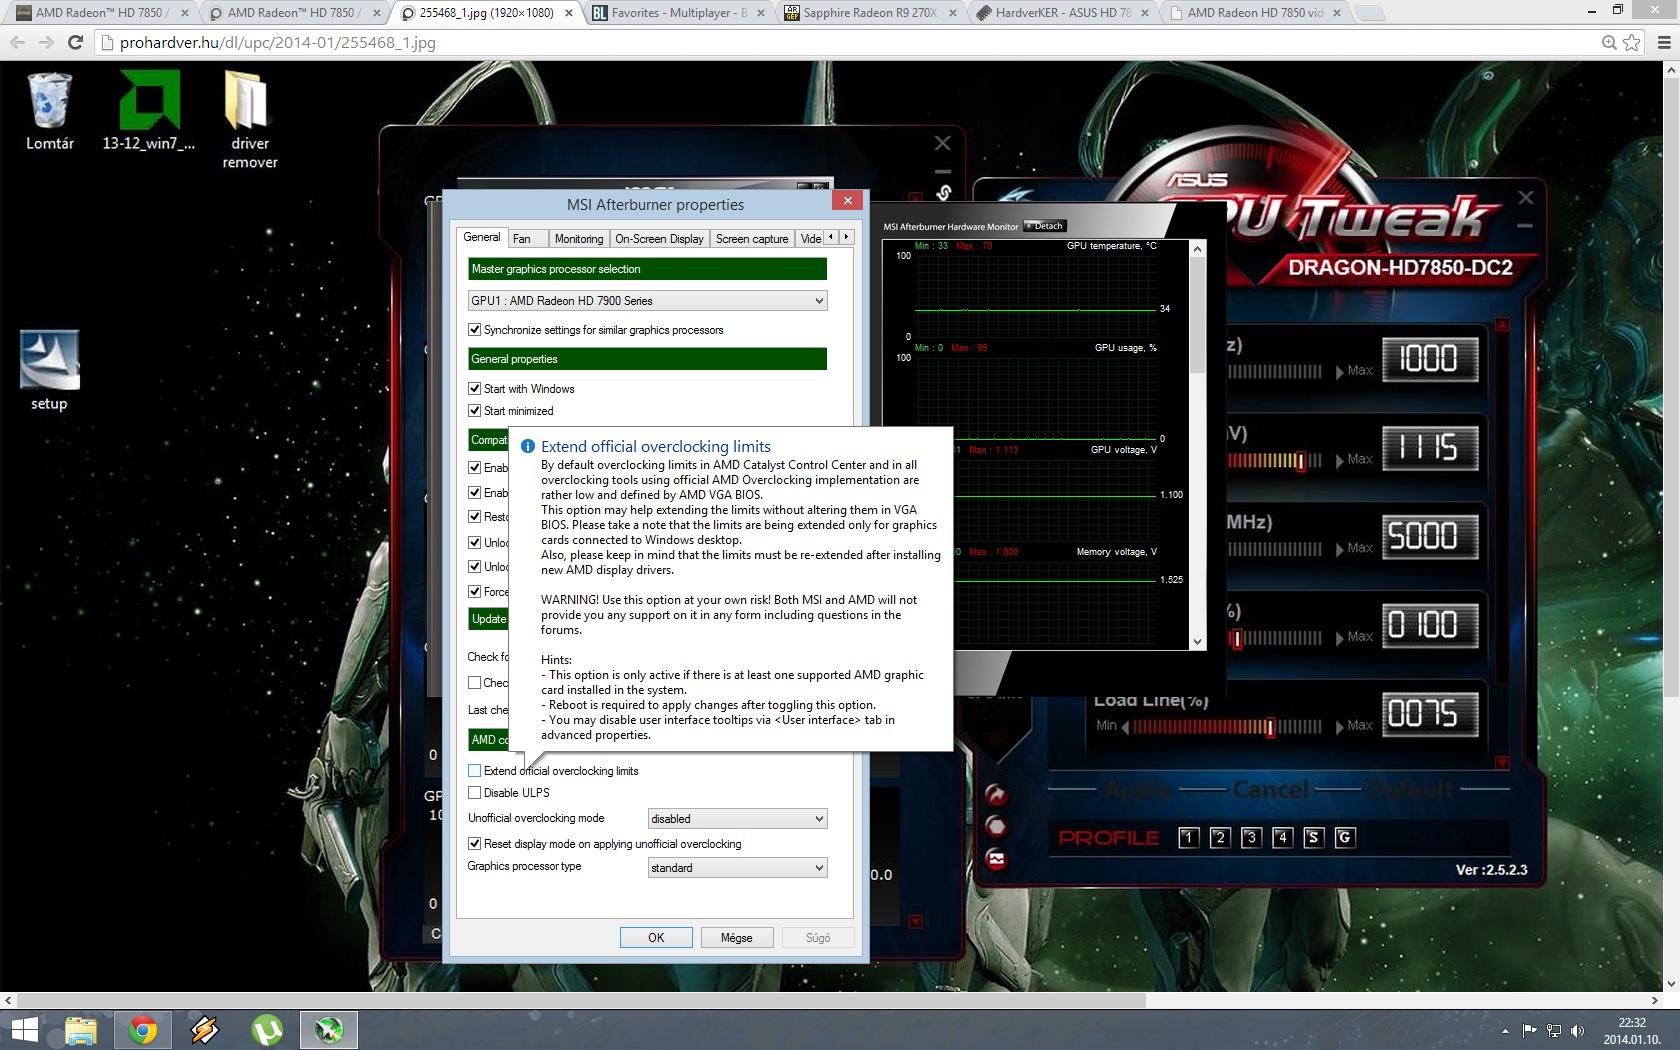Screen dimensions: 1680x1050
Task: Click Hardware Monitor scrollbar up arrow
Action: pyautogui.click(x=1198, y=249)
